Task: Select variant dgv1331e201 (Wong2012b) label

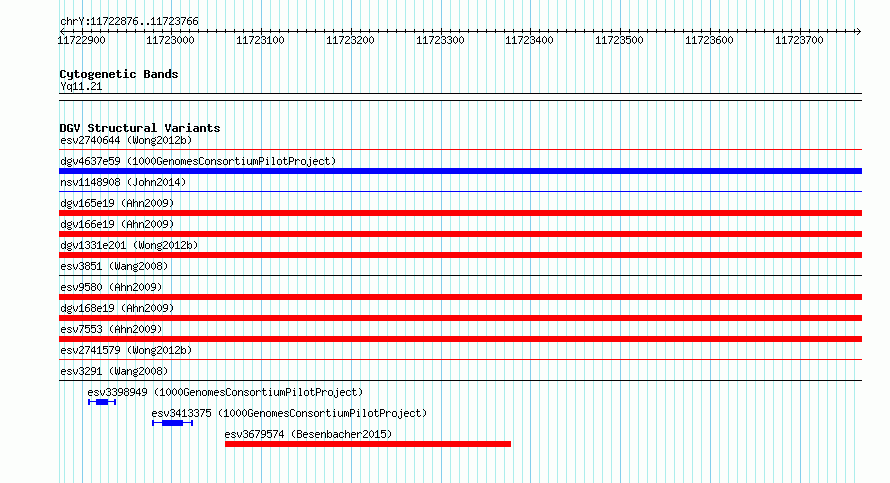Action: click(x=129, y=245)
